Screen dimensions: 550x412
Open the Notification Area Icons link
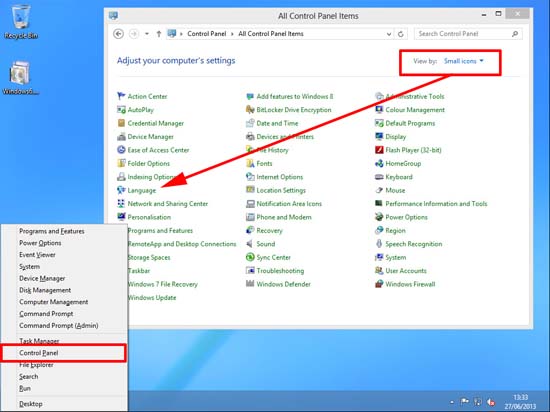(x=289, y=204)
